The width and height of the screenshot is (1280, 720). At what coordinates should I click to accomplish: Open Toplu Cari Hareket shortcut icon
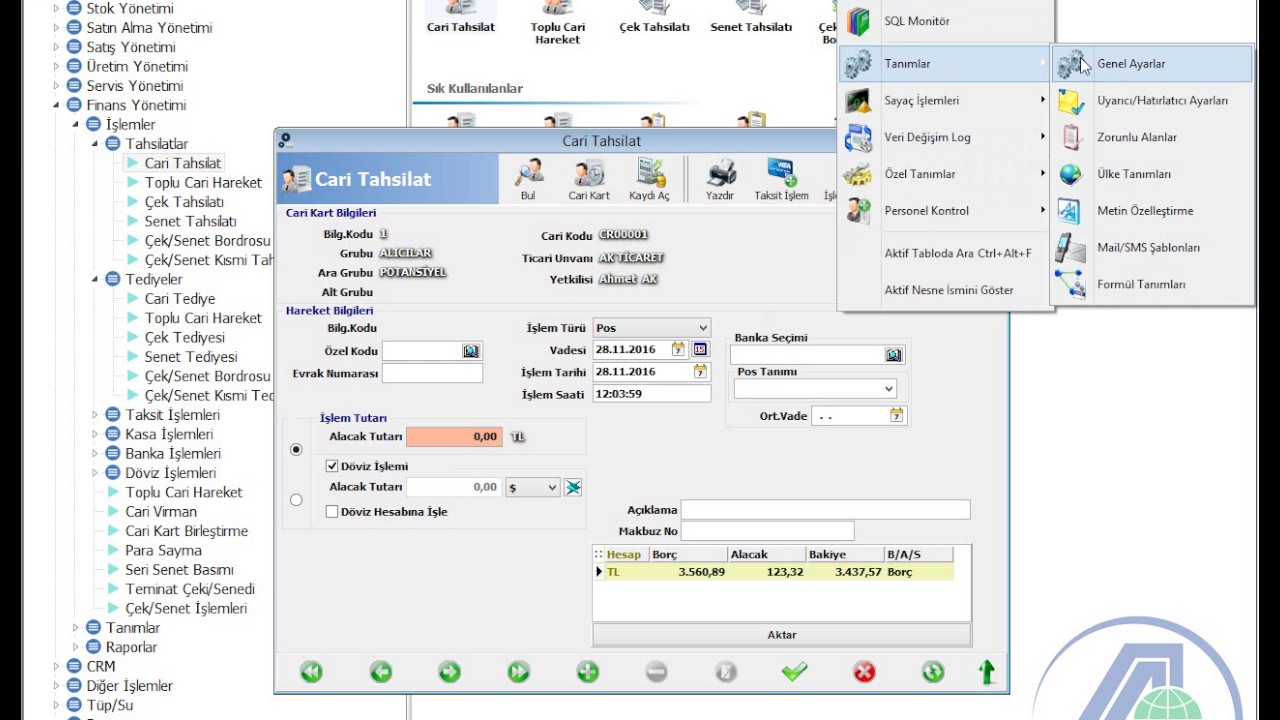point(558,23)
